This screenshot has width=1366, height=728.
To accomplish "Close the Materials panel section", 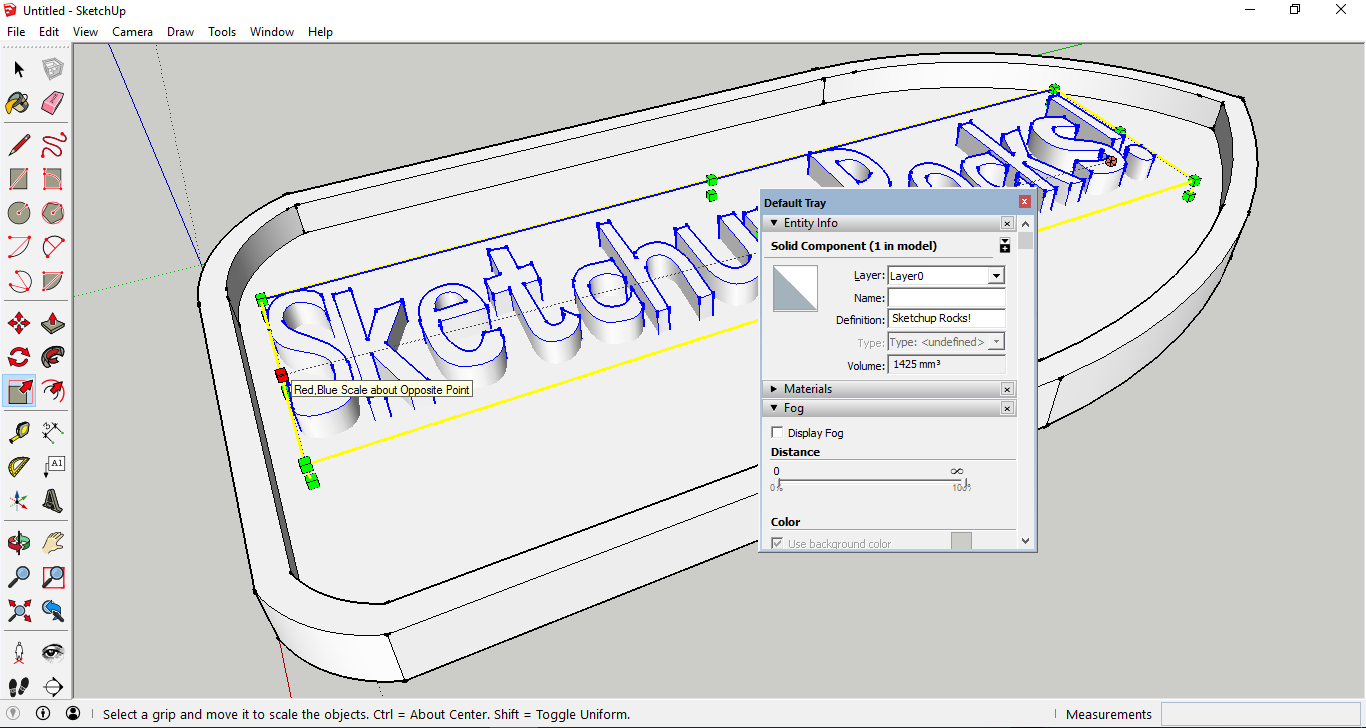I will (1007, 389).
